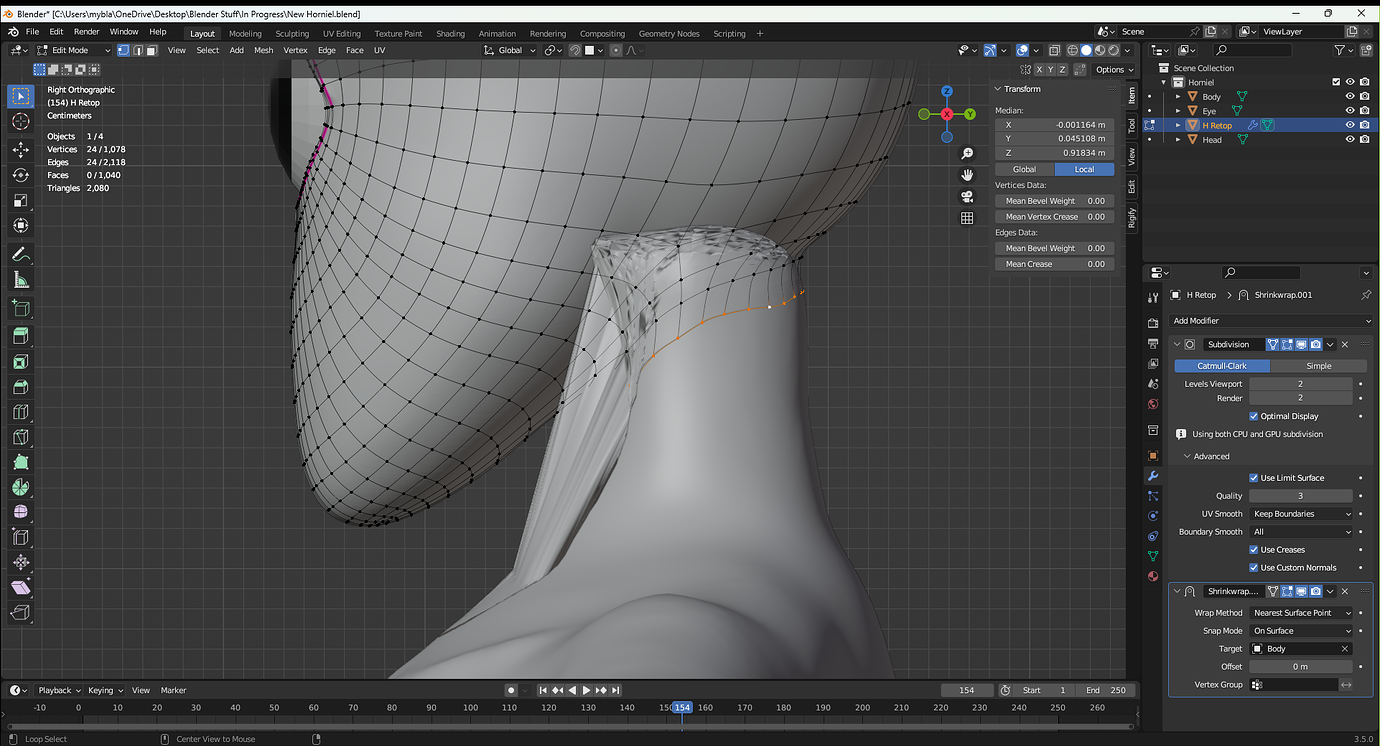Select the Annotate tool
Screen dimensions: 1380x746
pos(21,254)
